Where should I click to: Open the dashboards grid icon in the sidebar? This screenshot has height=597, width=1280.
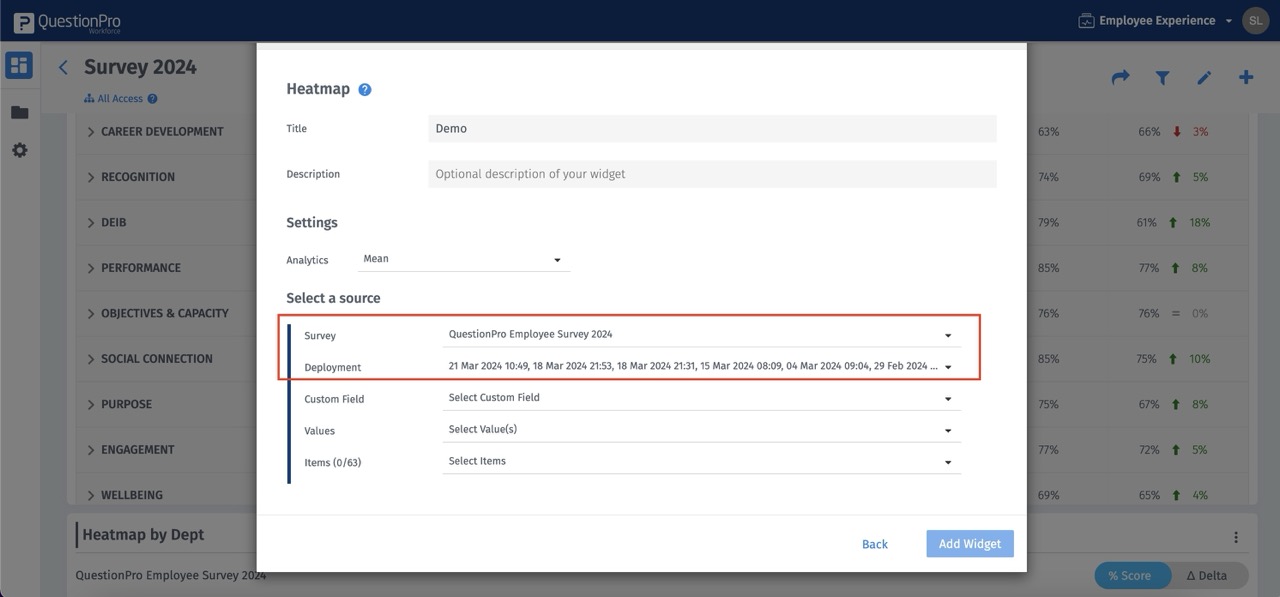click(18, 64)
